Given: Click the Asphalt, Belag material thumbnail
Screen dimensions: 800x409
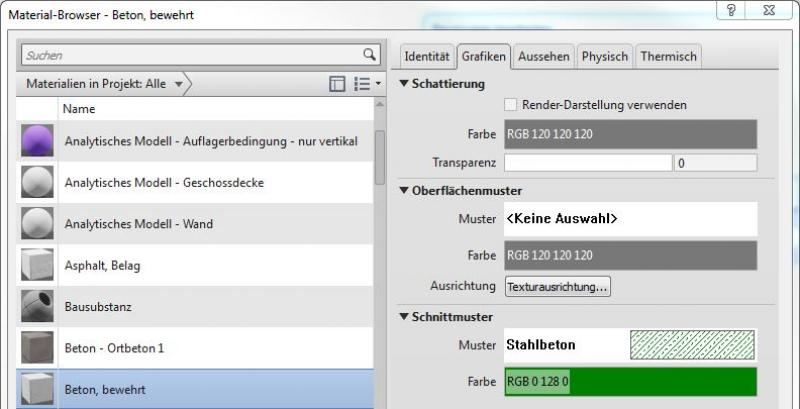Looking at the screenshot, I should pos(37,265).
